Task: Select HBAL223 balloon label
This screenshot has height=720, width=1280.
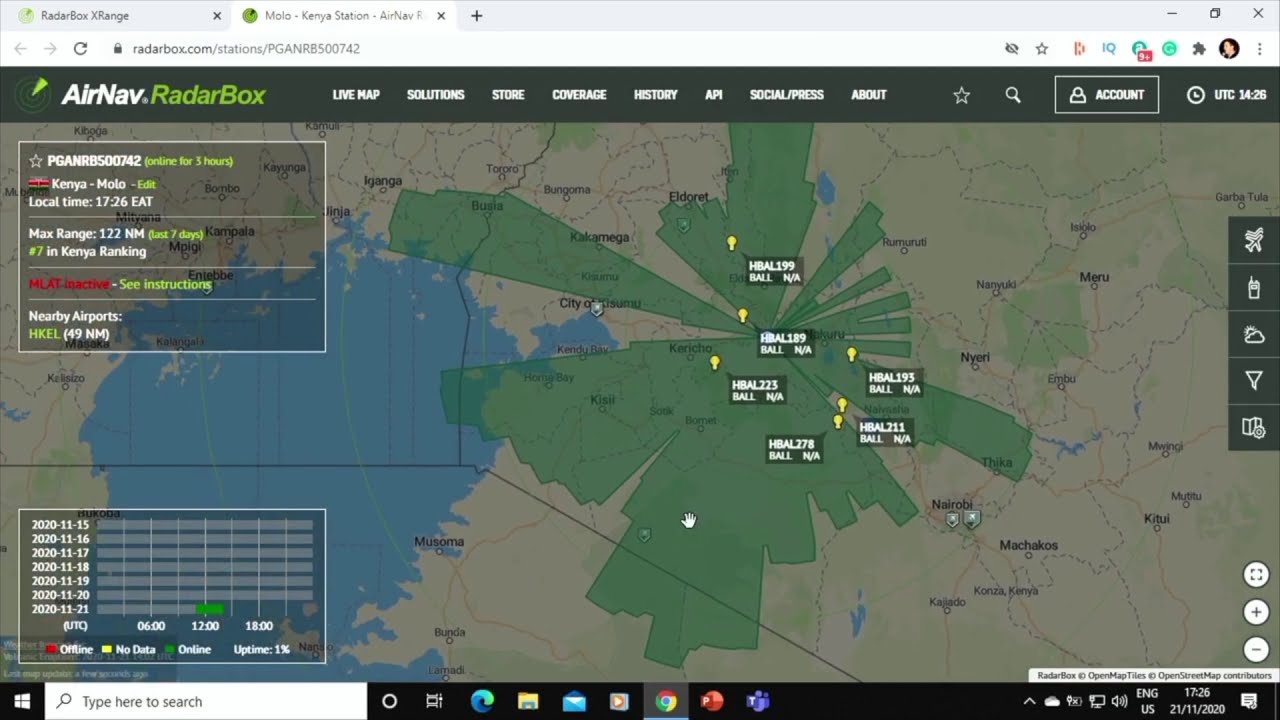Action: click(757, 390)
